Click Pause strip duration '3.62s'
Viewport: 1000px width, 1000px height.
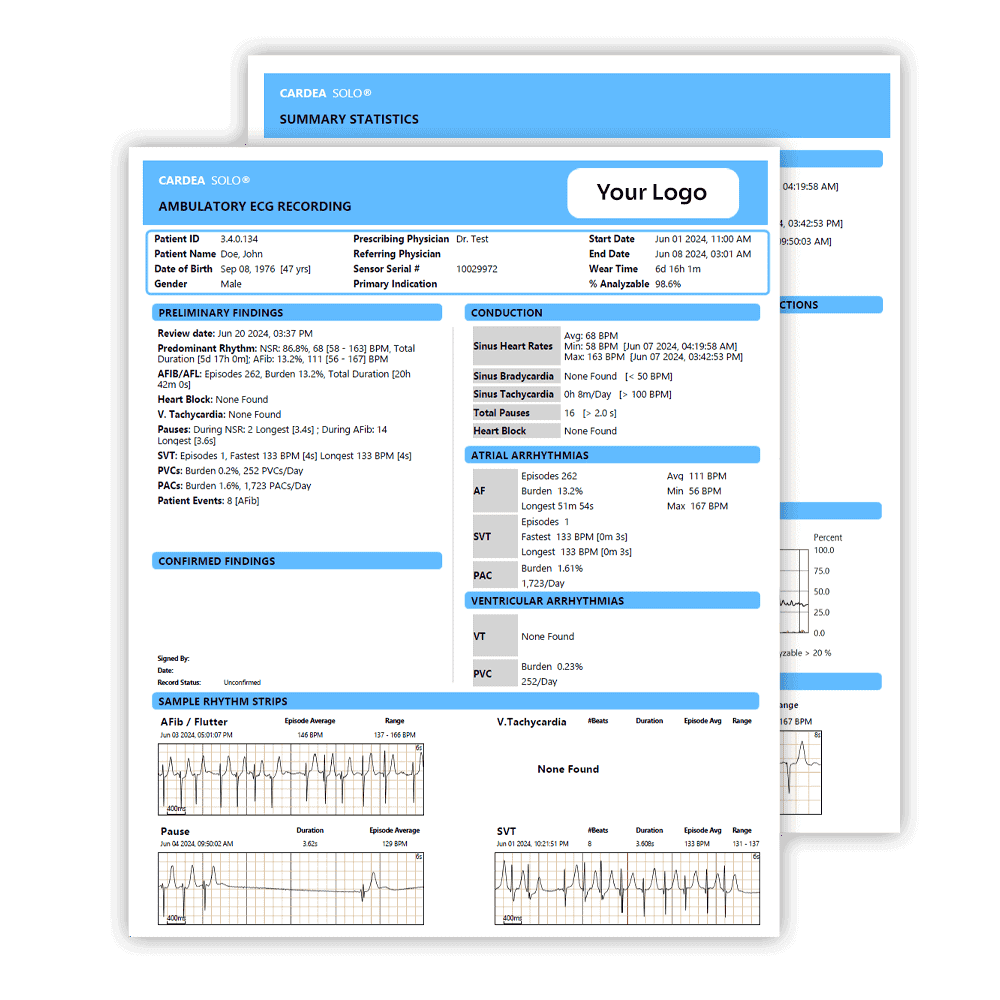[x=310, y=844]
